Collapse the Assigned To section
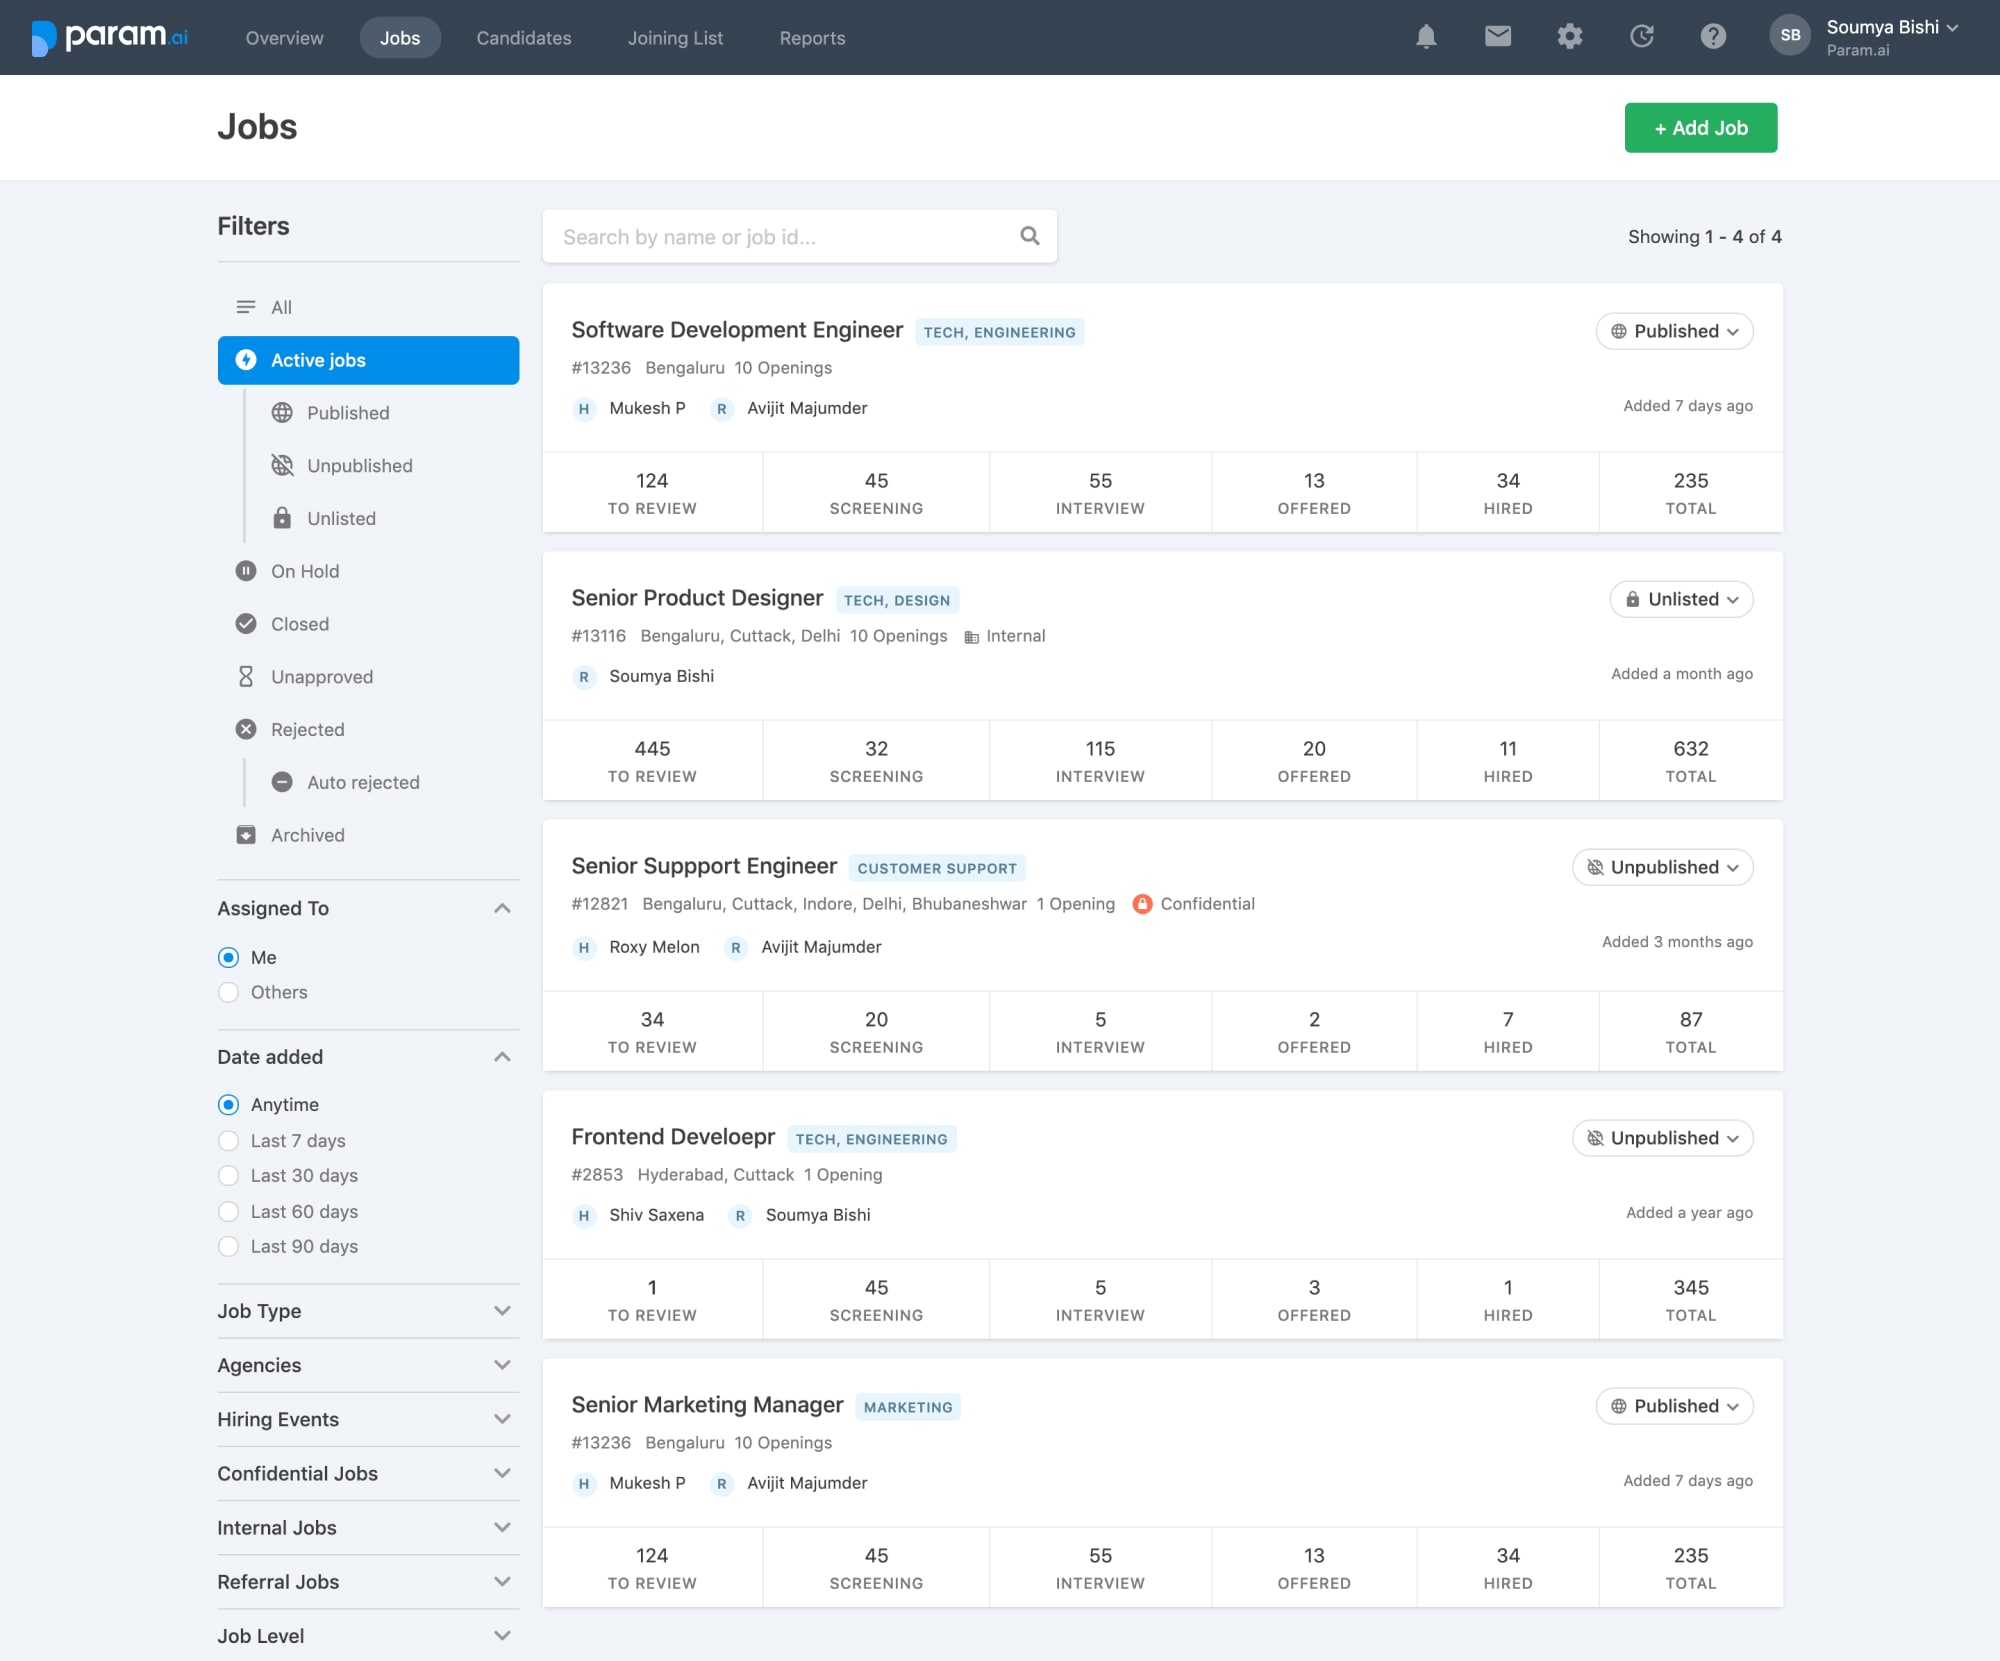Screen dimensions: 2000x1661 [503, 908]
